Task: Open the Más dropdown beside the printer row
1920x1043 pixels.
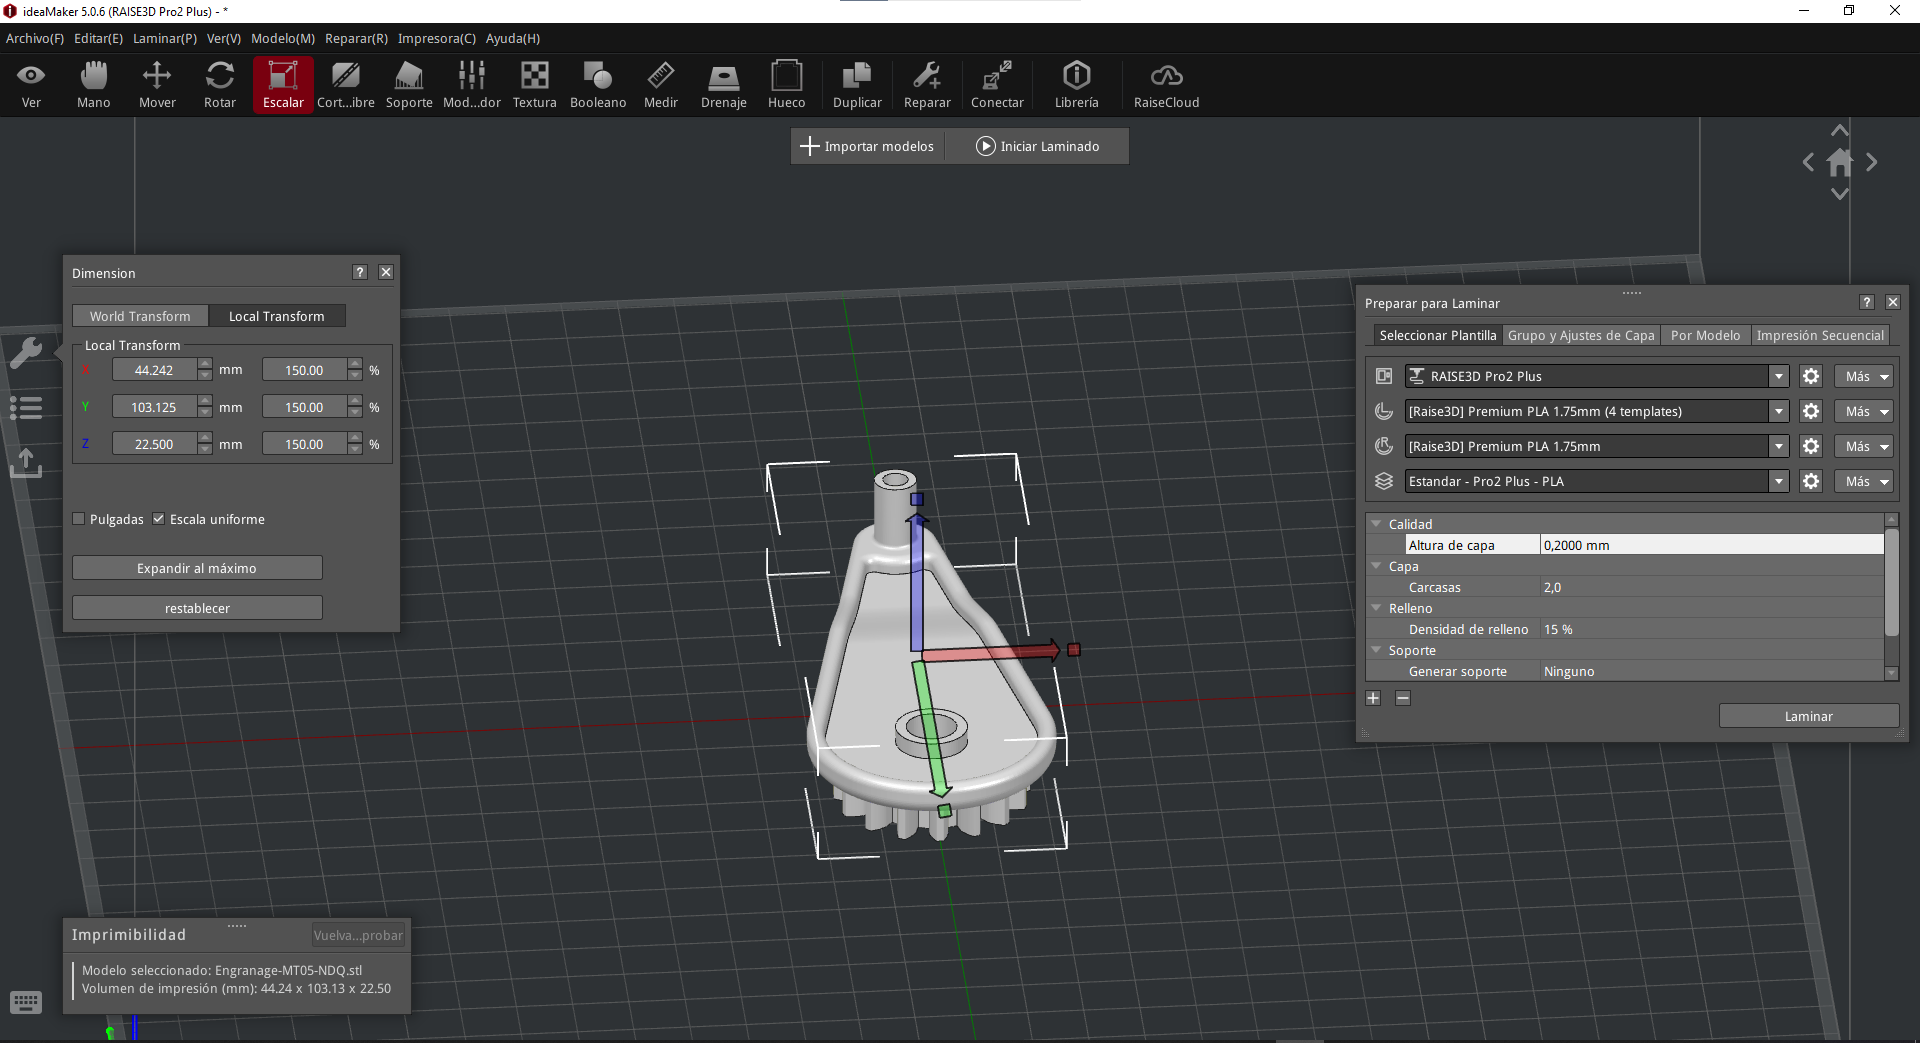Action: pyautogui.click(x=1864, y=376)
